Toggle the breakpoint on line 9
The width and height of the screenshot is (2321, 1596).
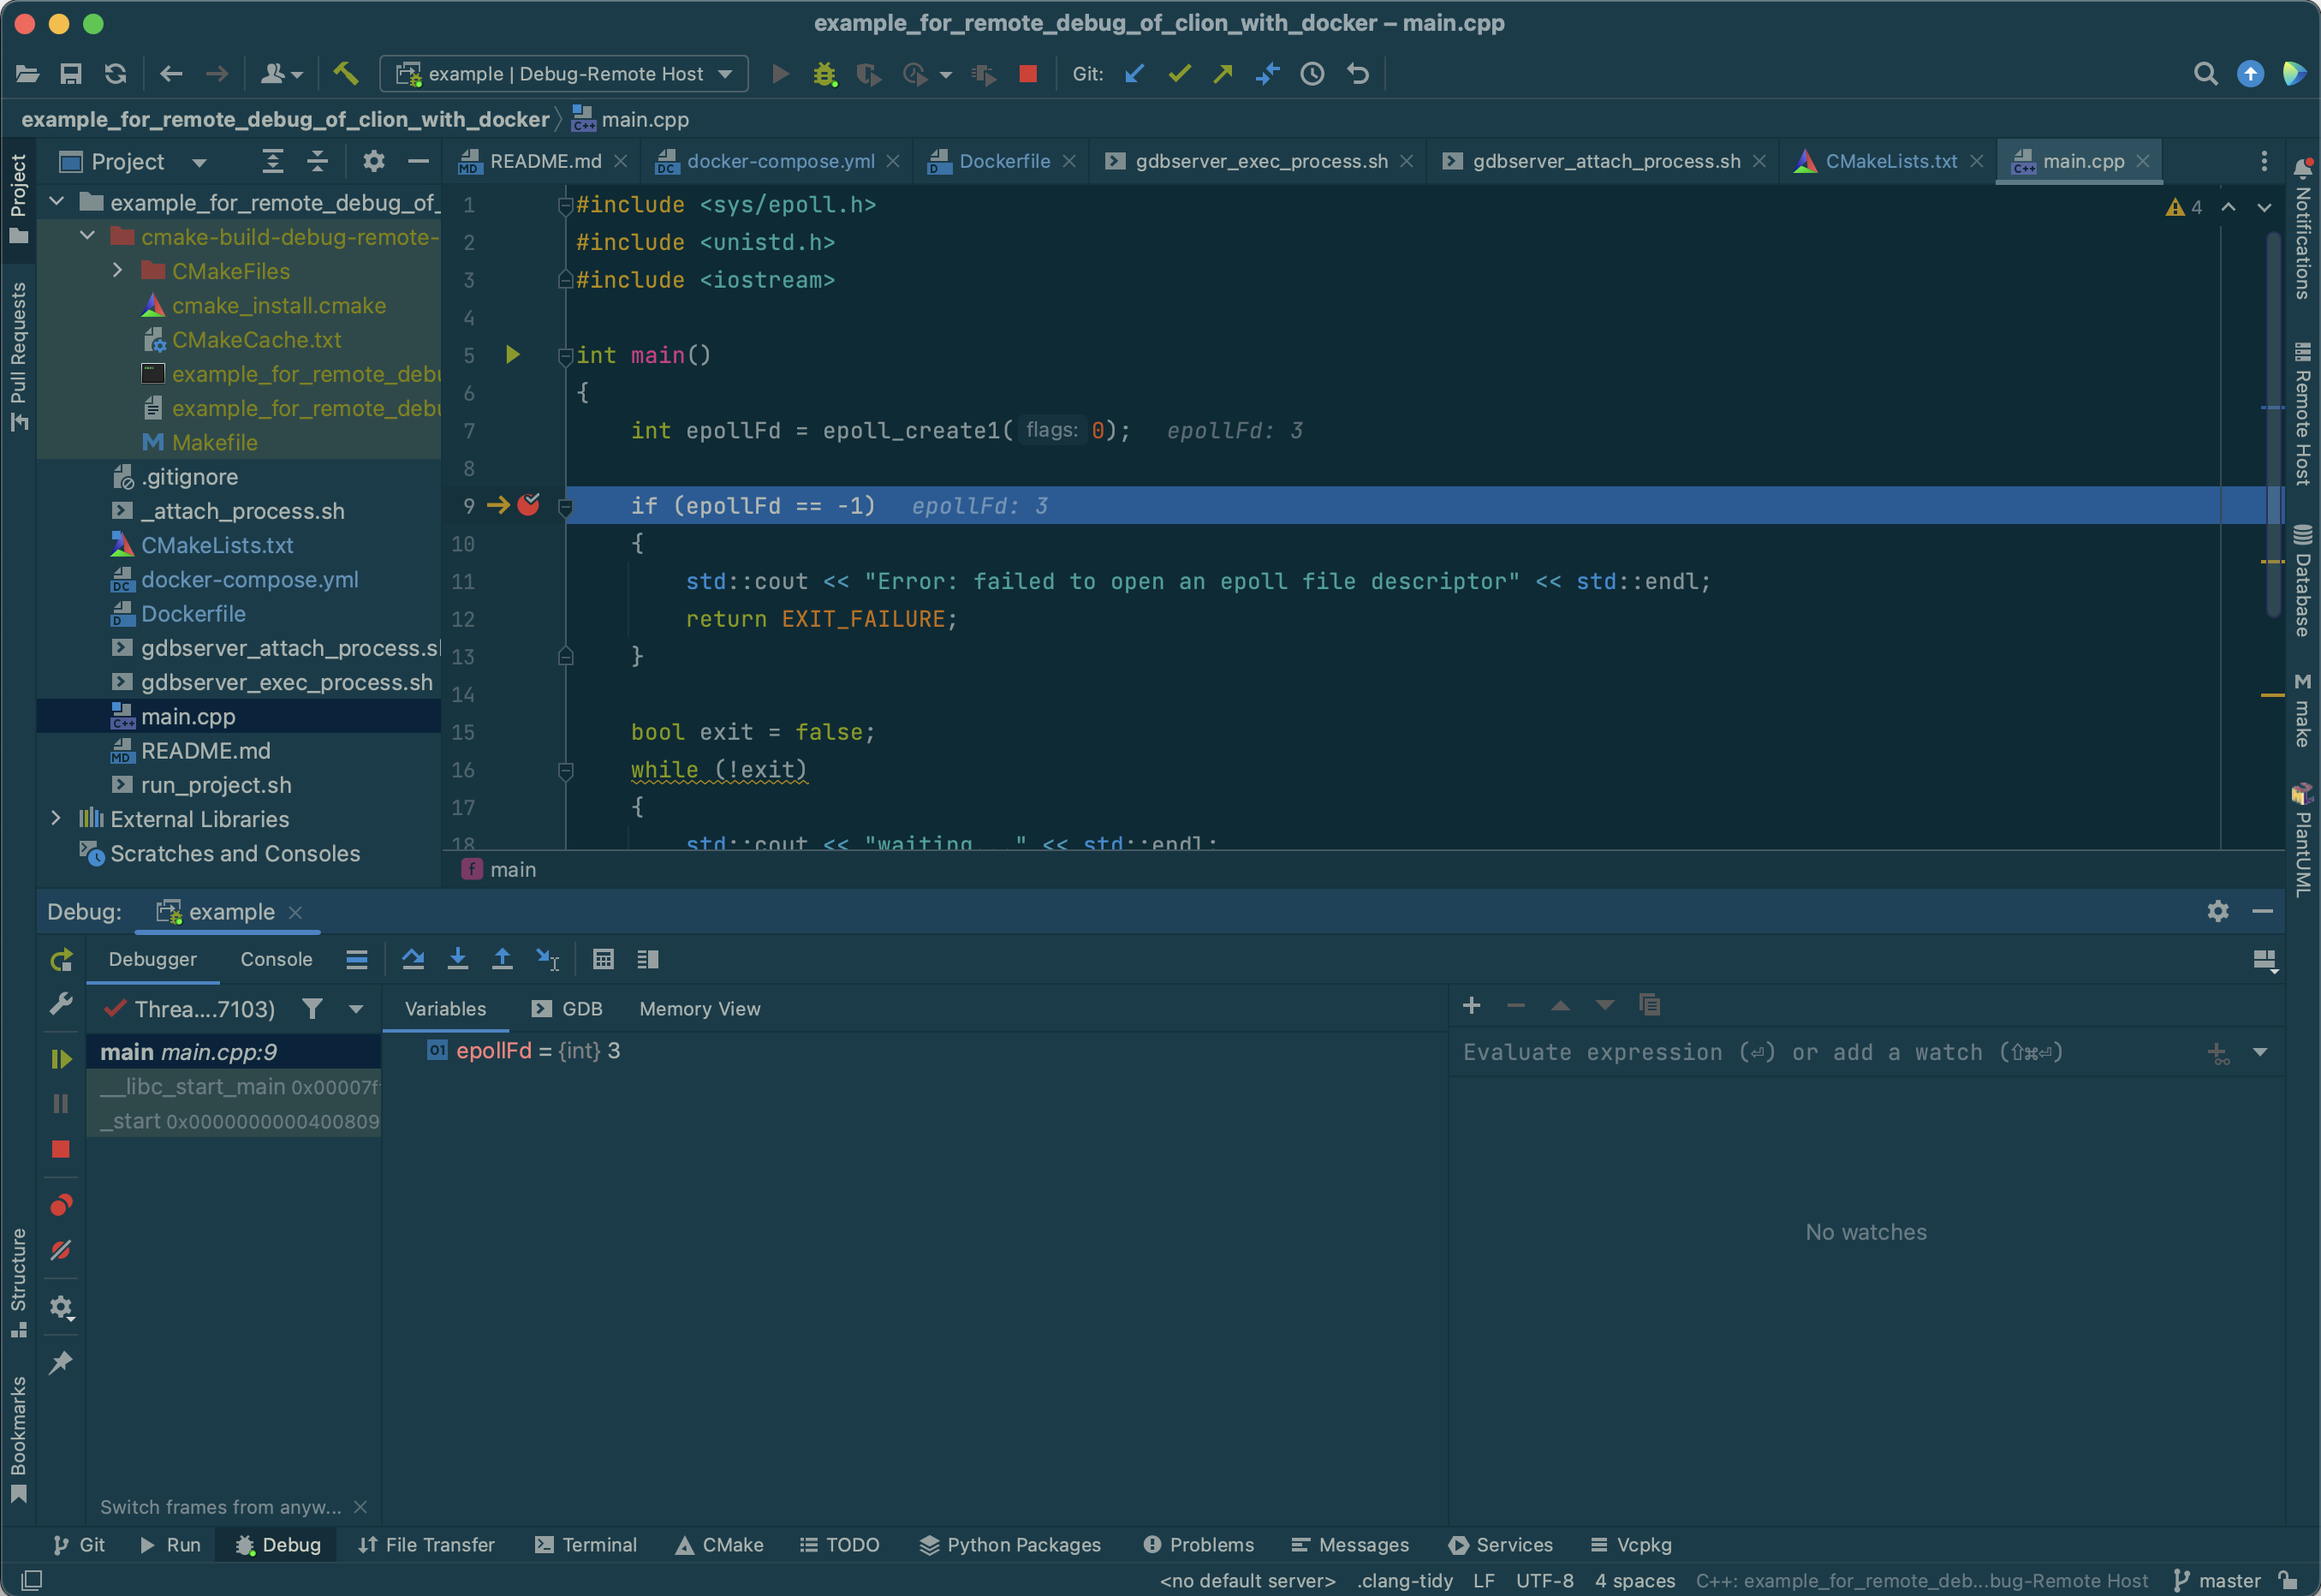tap(529, 505)
